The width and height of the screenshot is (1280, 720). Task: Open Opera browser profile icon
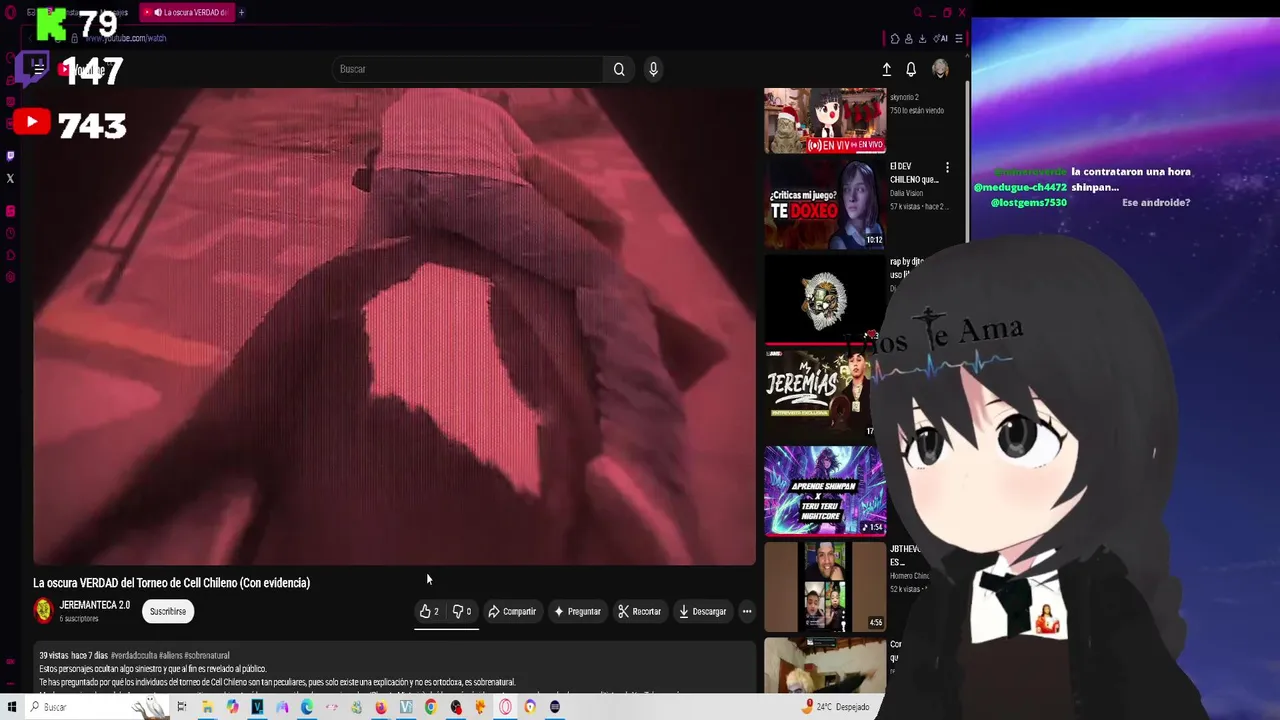909,39
